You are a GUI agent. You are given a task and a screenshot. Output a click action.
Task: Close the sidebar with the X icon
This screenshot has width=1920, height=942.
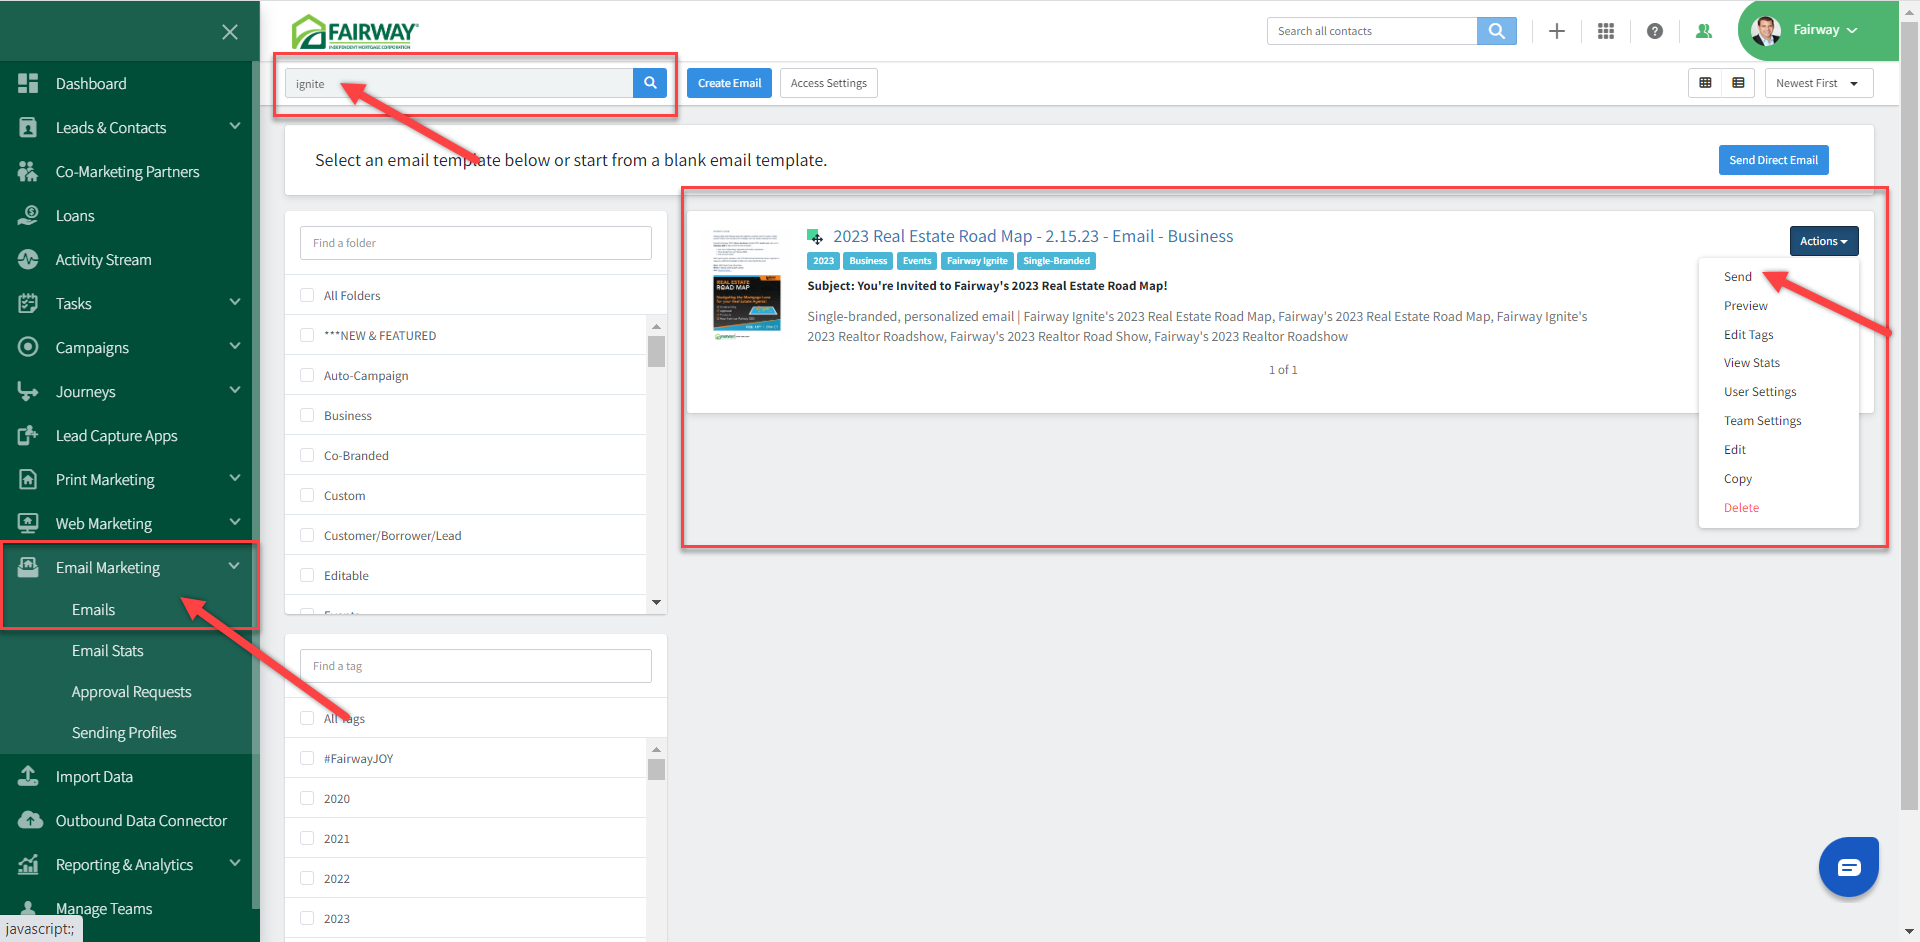(230, 32)
